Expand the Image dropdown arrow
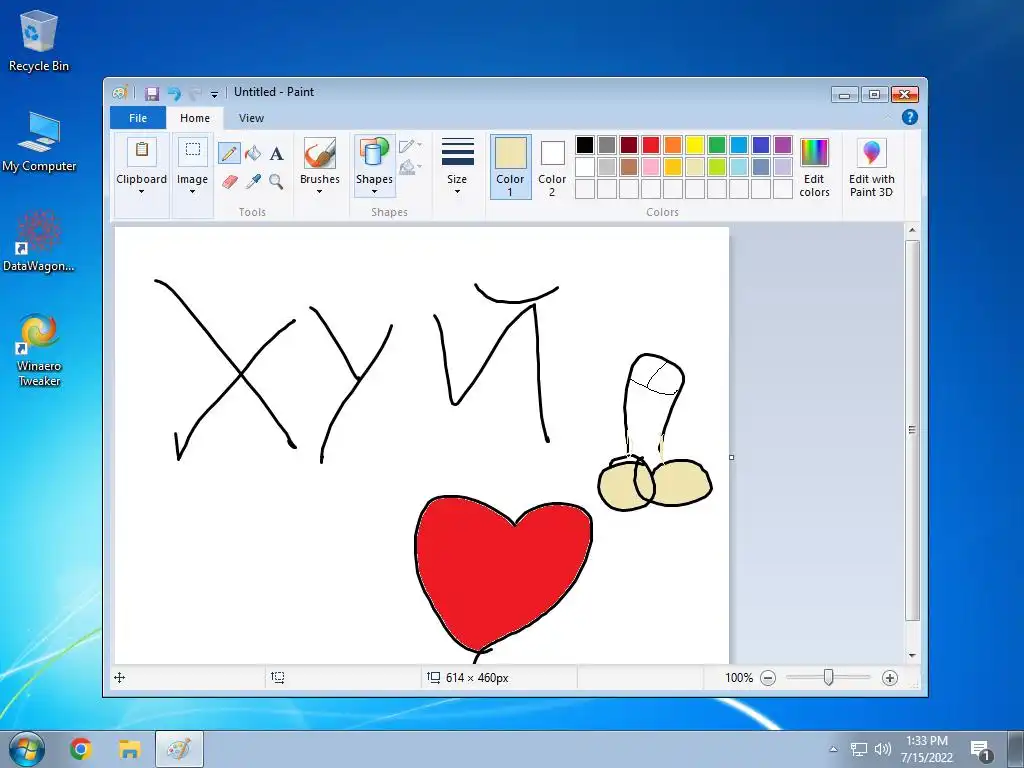Viewport: 1024px width, 768px height. point(193,192)
